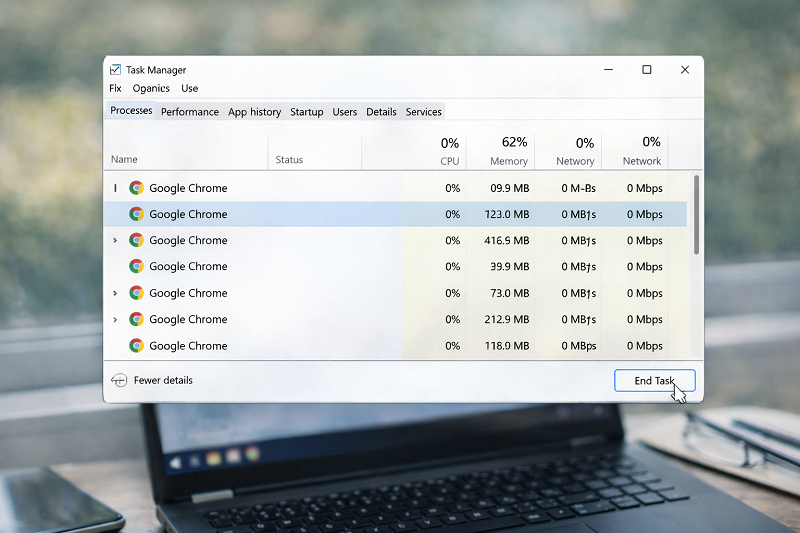Maximize the Task Manager window

coord(646,69)
